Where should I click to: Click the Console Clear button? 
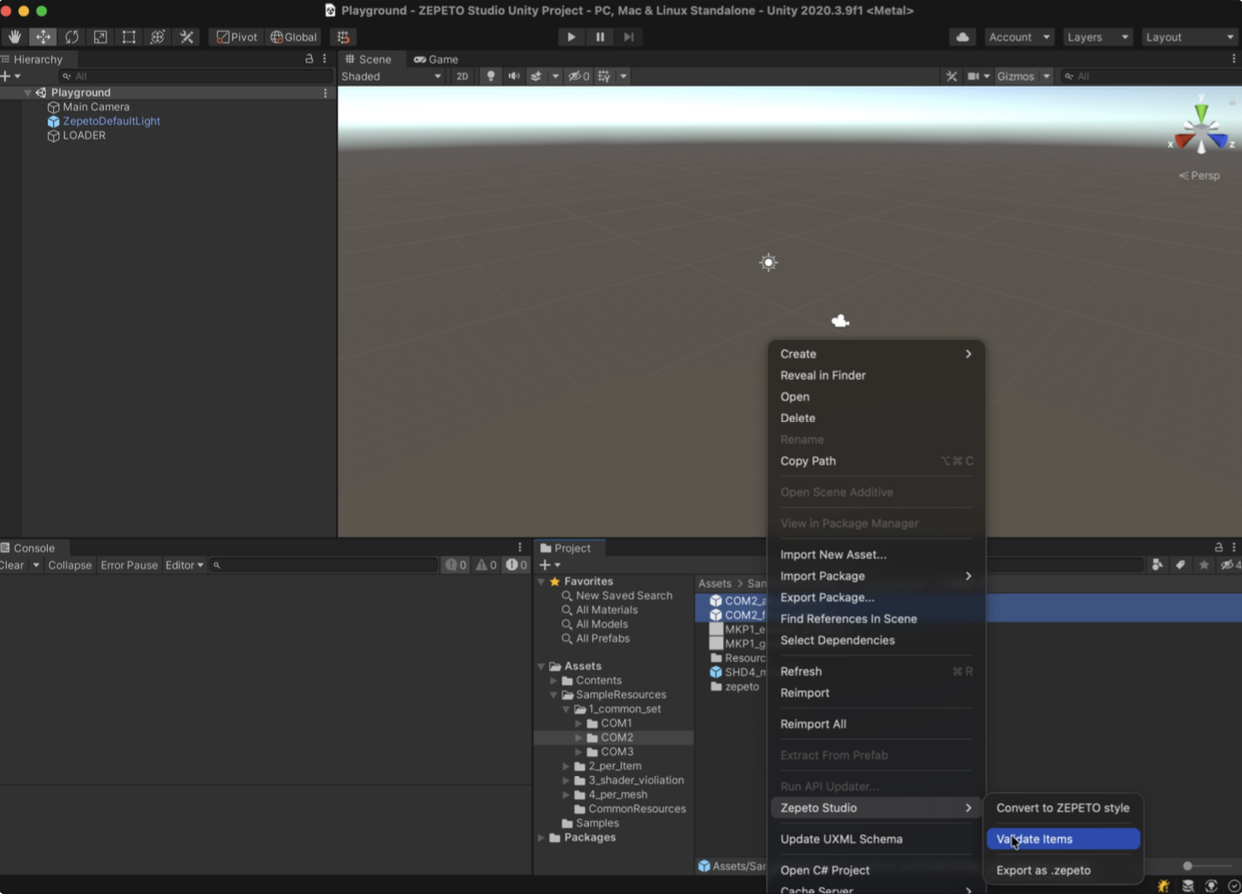pos(13,565)
